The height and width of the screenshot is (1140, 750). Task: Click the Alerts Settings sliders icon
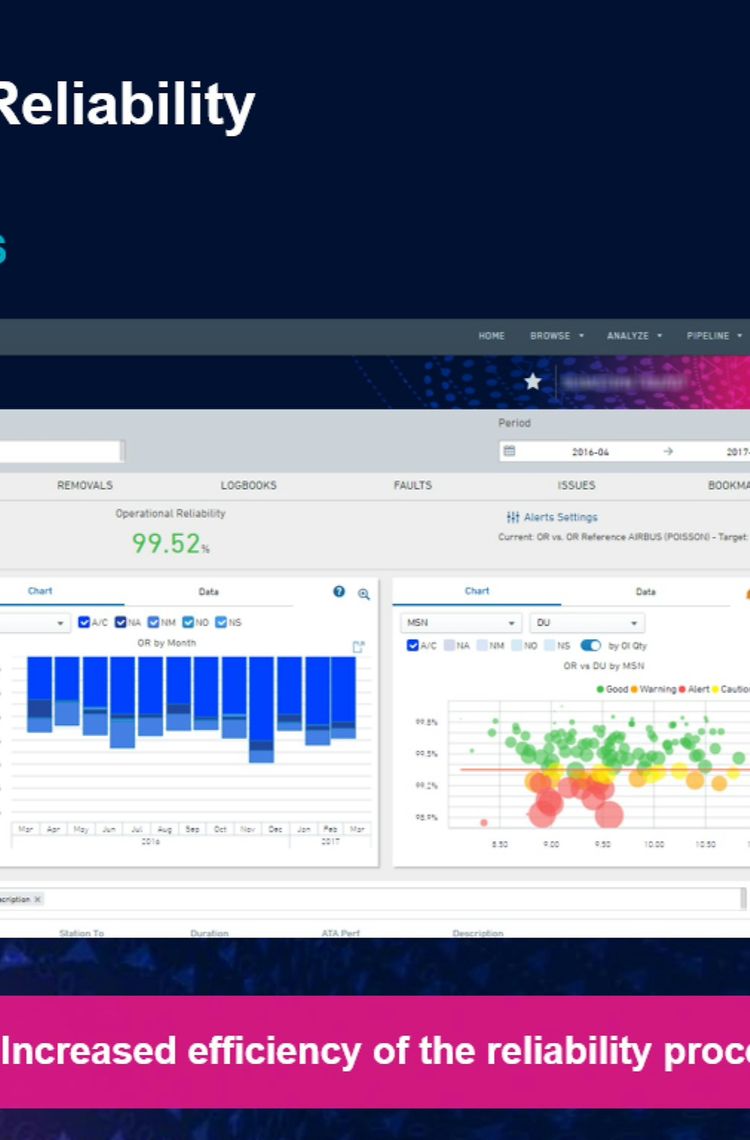(513, 517)
